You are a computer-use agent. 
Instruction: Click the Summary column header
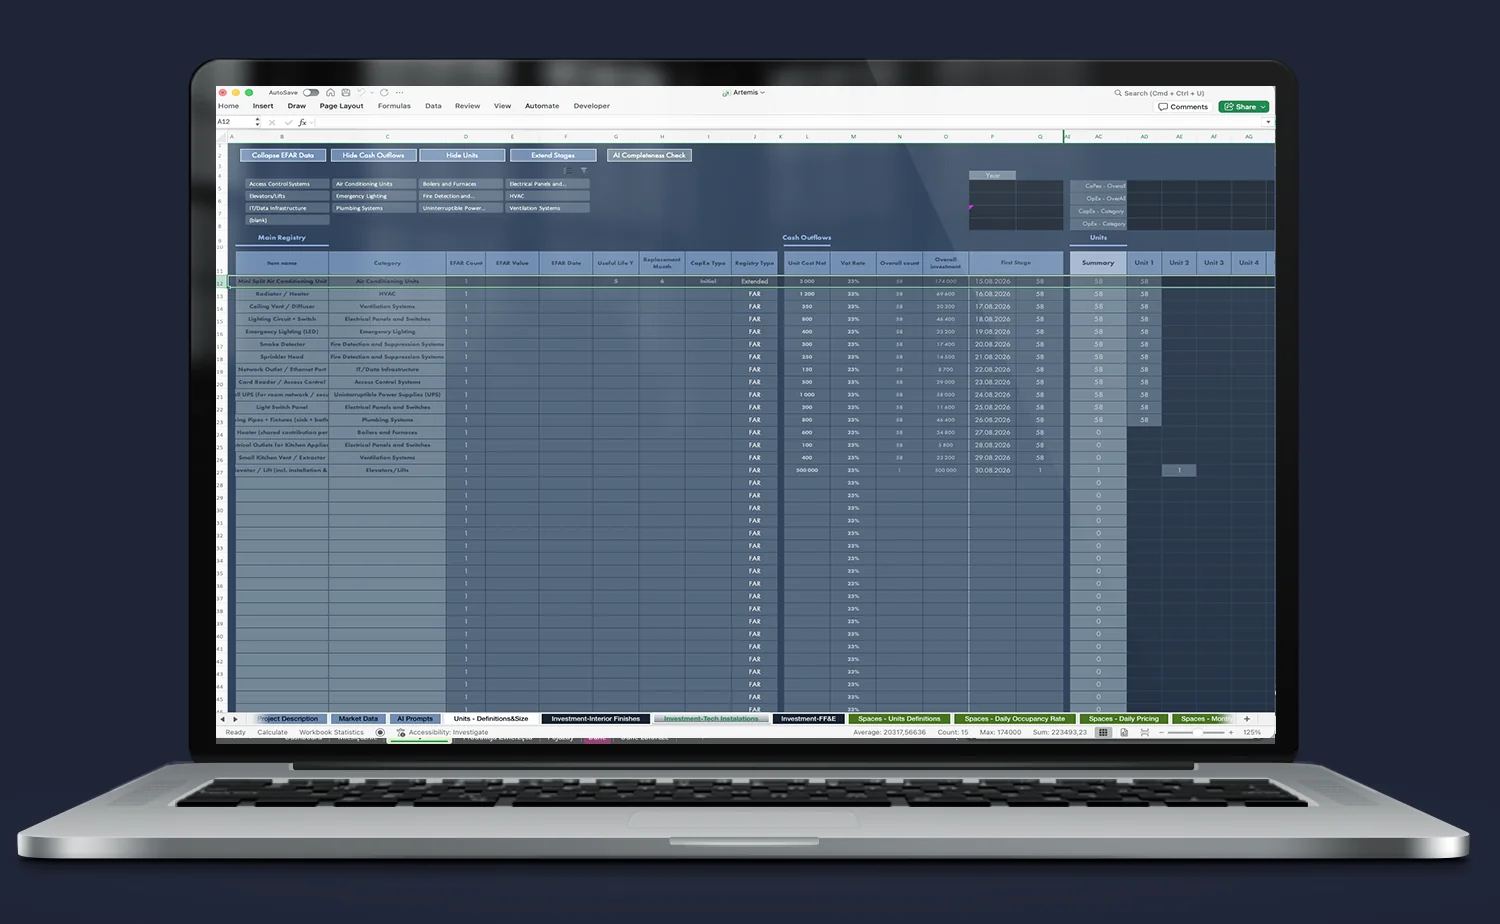1098,263
